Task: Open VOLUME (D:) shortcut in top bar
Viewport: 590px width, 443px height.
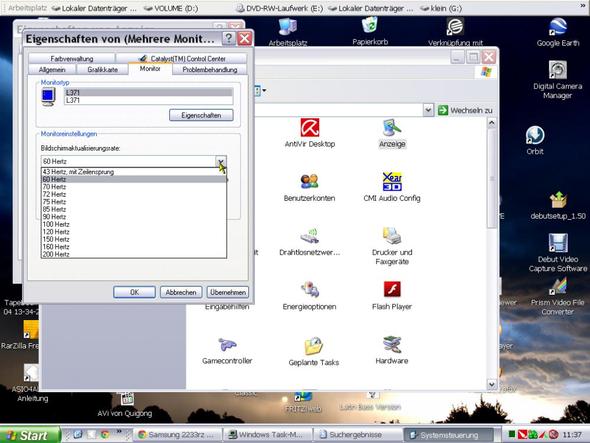Action: click(171, 8)
